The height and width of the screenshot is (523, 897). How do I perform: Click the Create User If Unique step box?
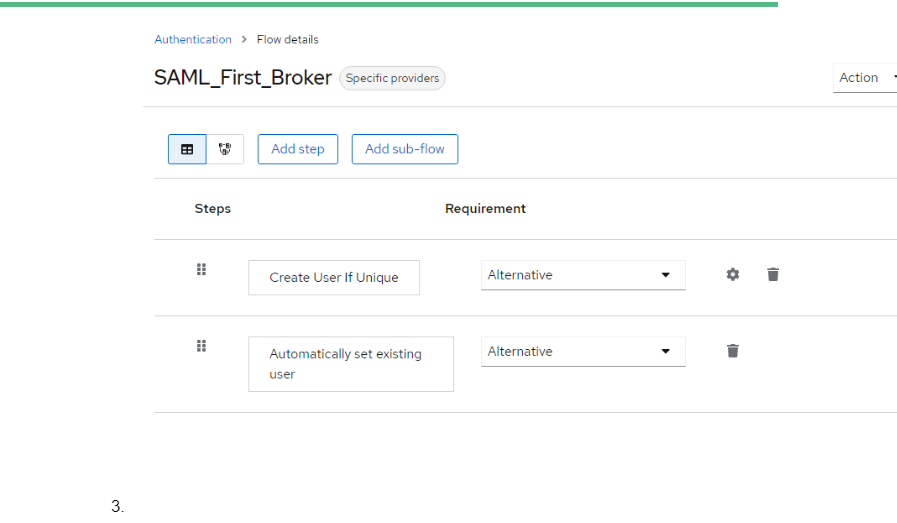334,278
